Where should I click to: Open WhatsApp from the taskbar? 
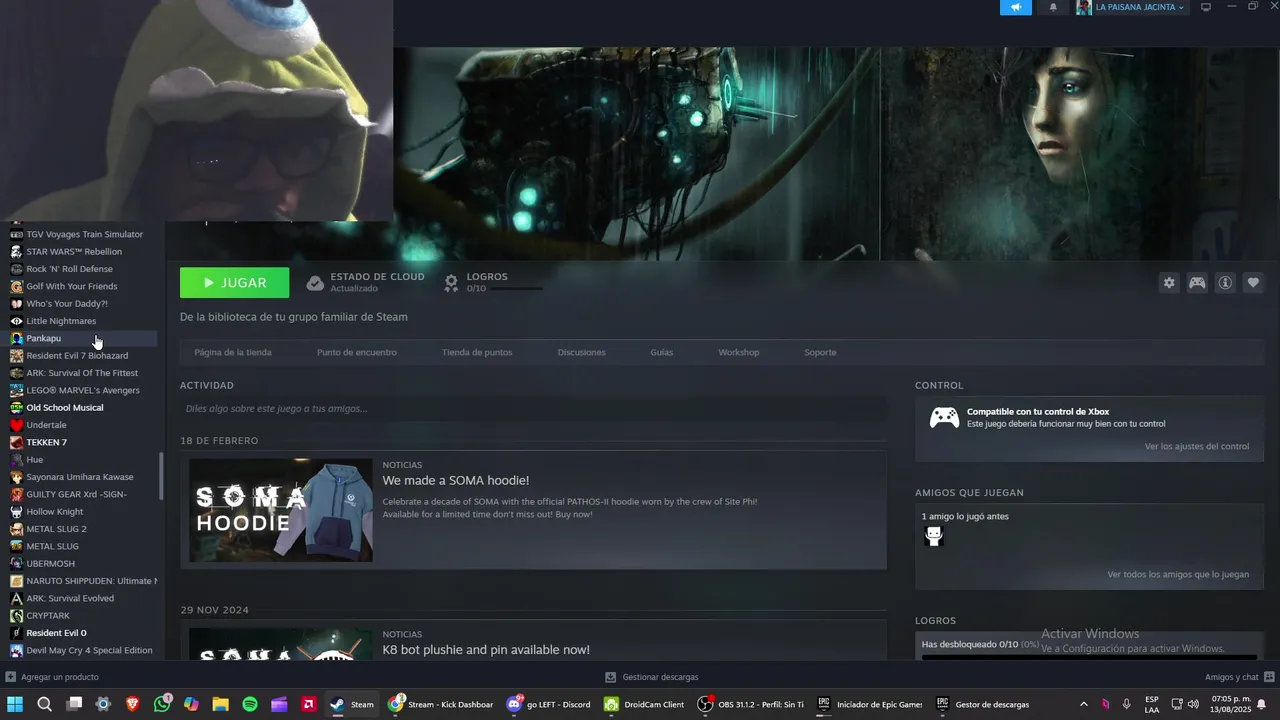pyautogui.click(x=162, y=704)
